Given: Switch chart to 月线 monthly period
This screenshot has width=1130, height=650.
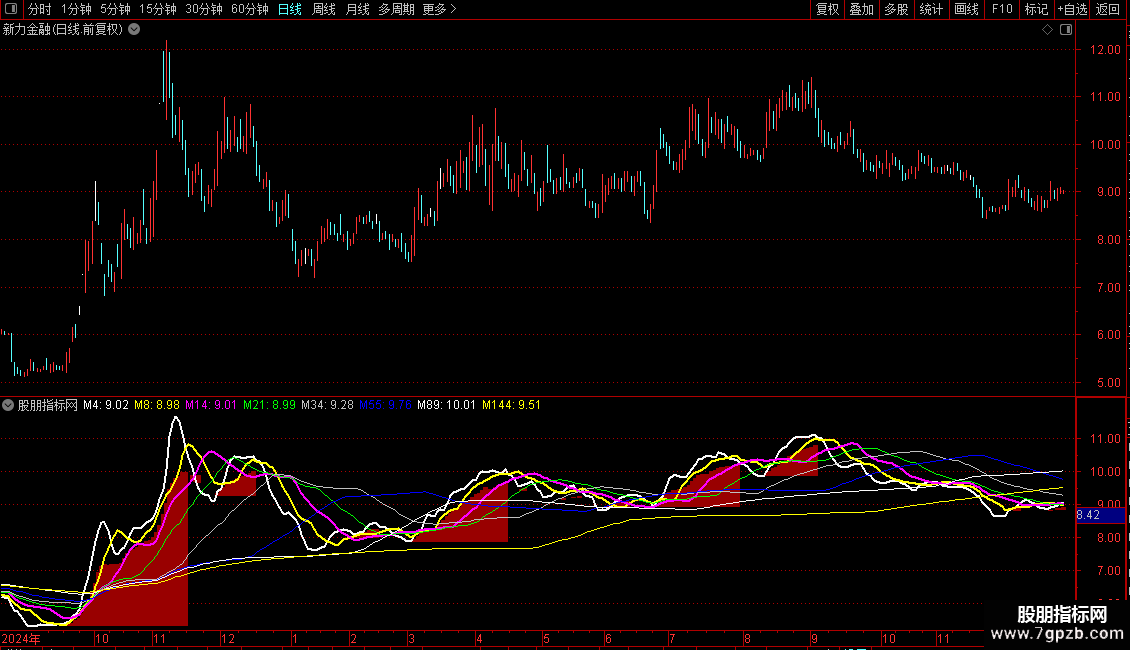Looking at the screenshot, I should 357,9.
